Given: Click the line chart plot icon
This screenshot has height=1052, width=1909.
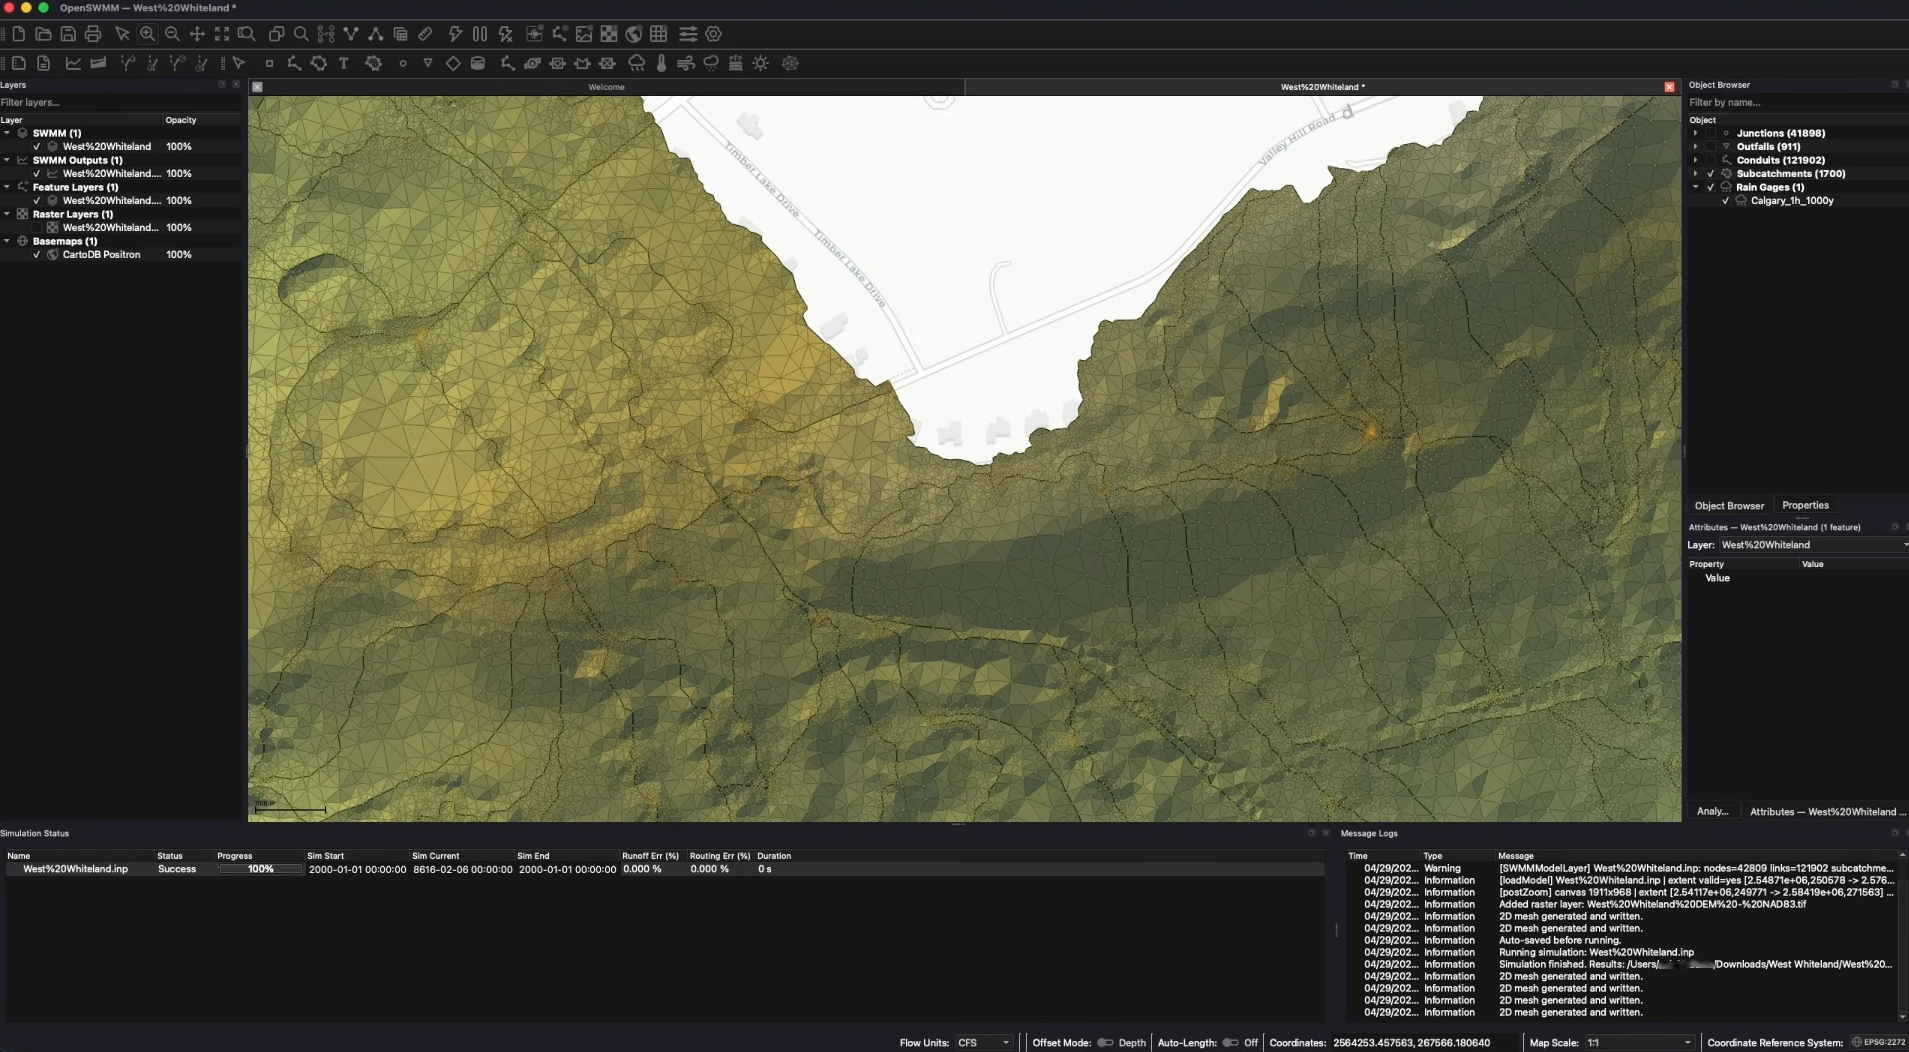Looking at the screenshot, I should pyautogui.click(x=73, y=63).
